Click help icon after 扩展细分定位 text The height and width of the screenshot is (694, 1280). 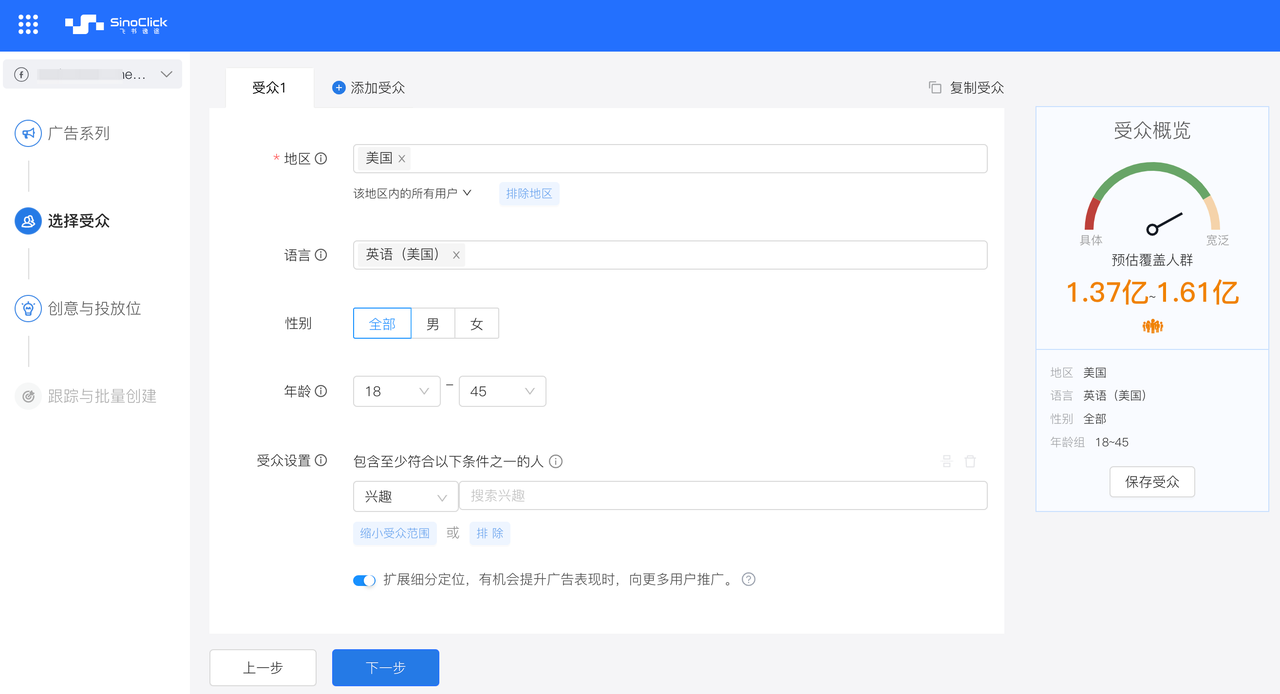748,579
